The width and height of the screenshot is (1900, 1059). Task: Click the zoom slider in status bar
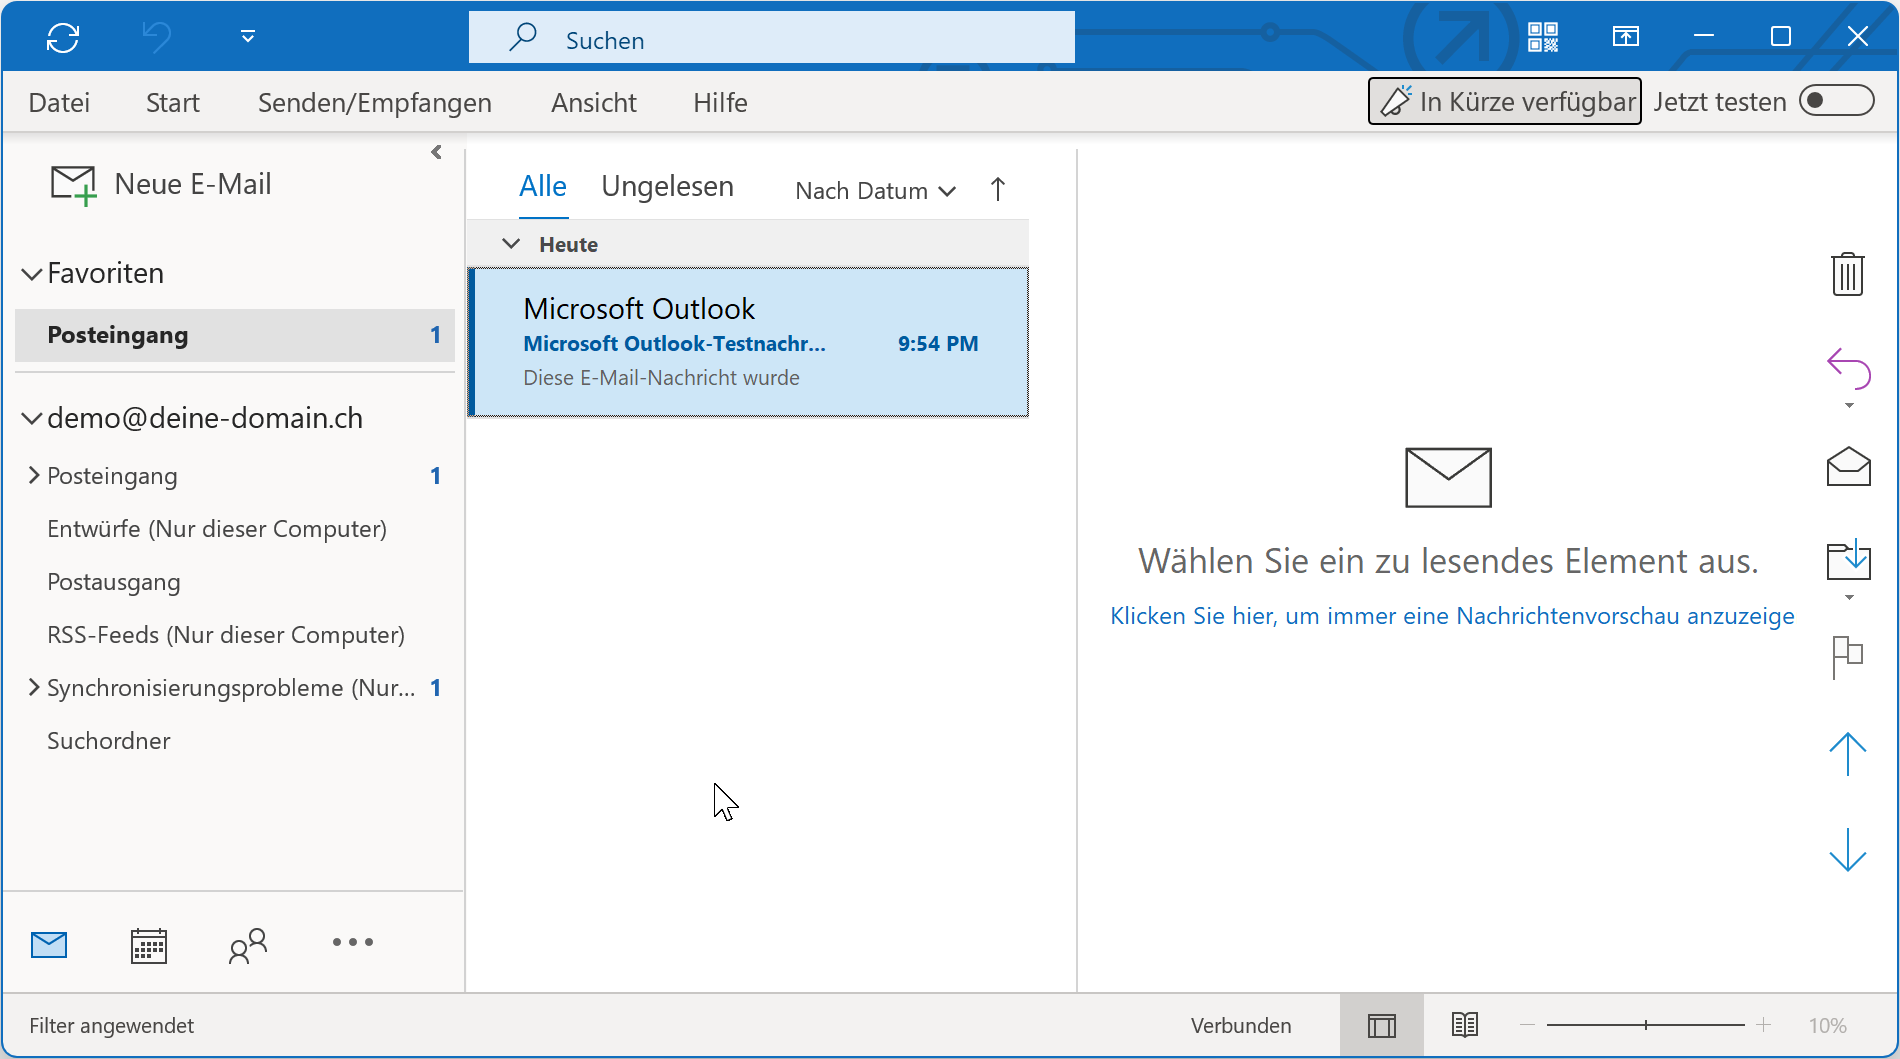[x=1645, y=1025]
